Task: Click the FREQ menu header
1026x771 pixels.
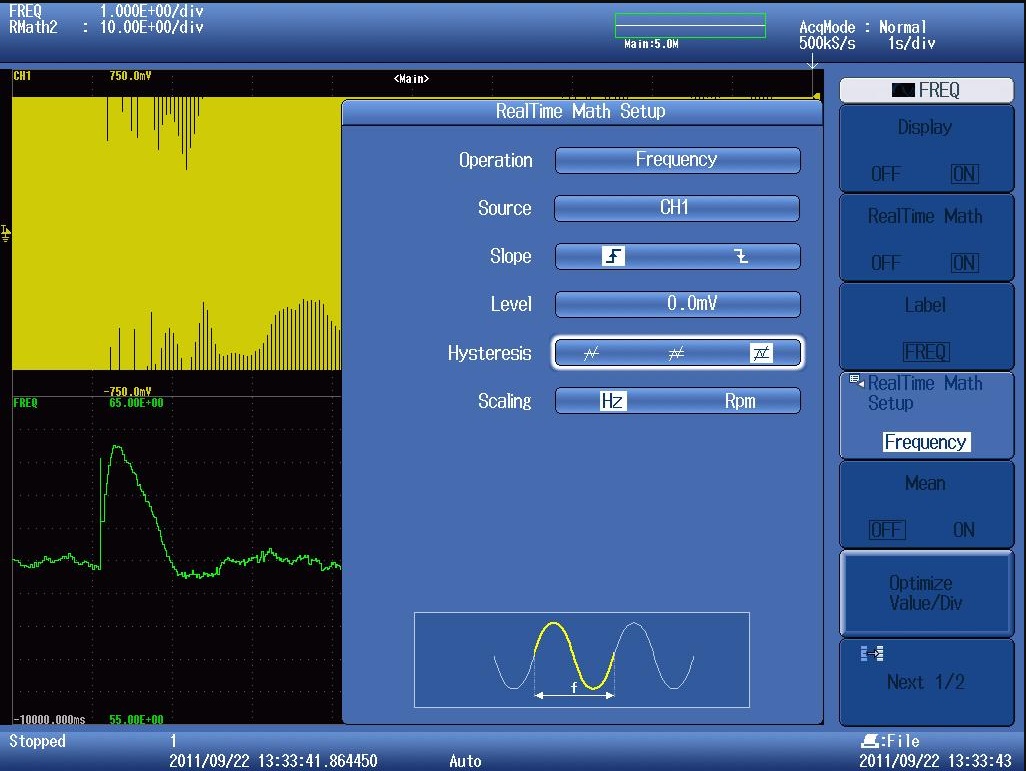Action: point(925,91)
